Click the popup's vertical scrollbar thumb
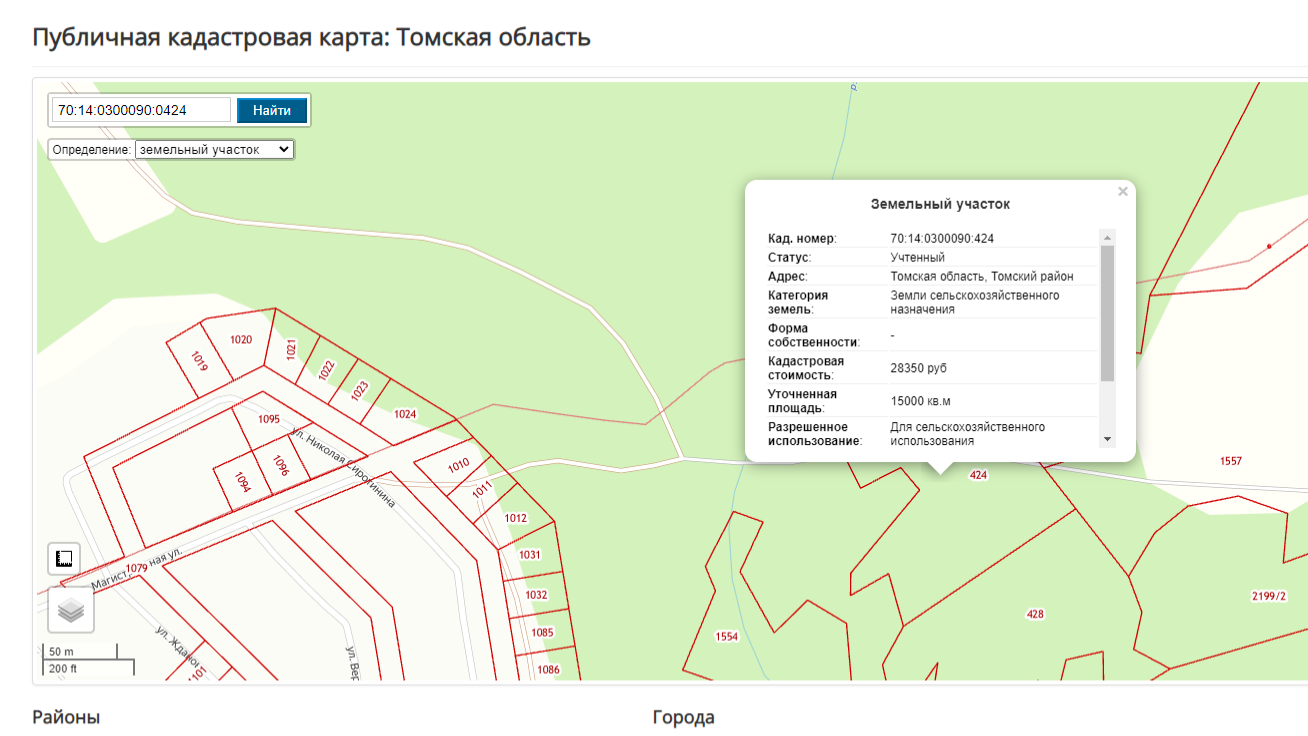This screenshot has width=1308, height=736. (1107, 312)
